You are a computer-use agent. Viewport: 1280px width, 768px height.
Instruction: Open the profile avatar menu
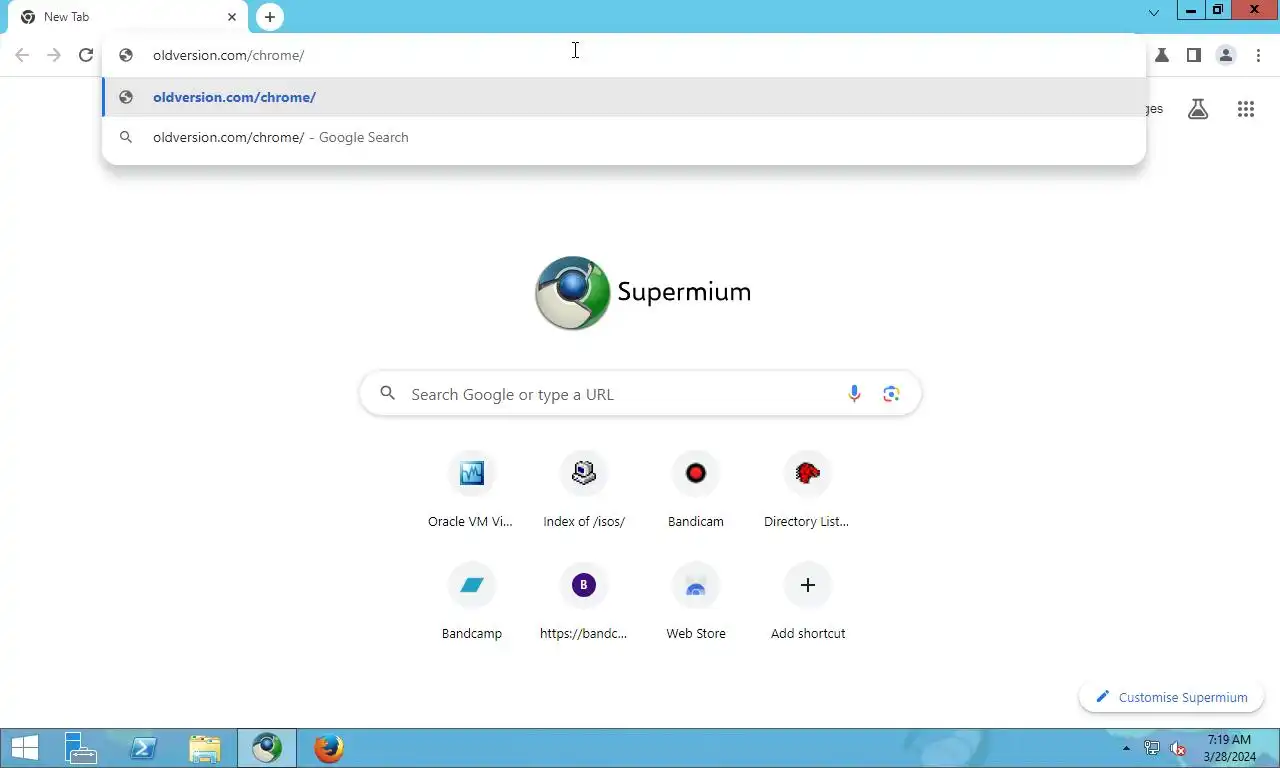(1226, 55)
